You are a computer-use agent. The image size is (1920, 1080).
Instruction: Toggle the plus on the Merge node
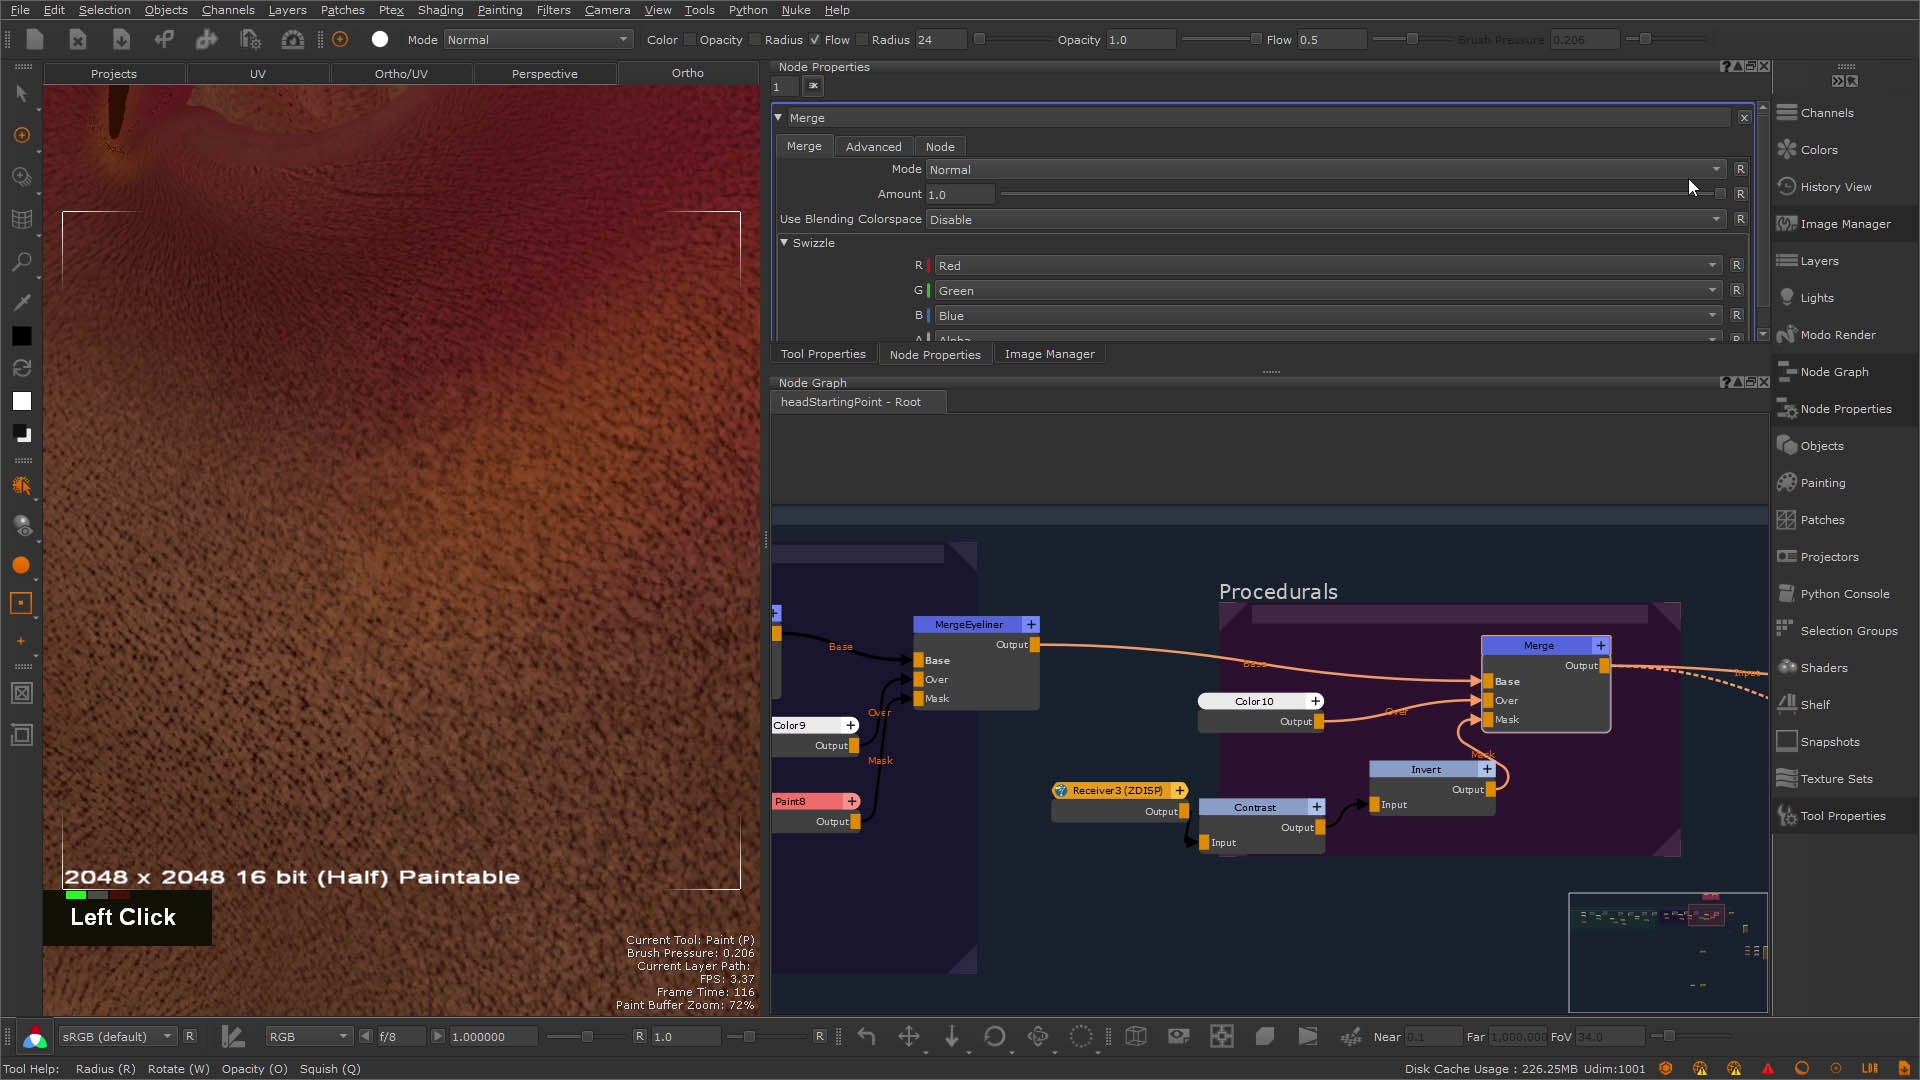1601,646
